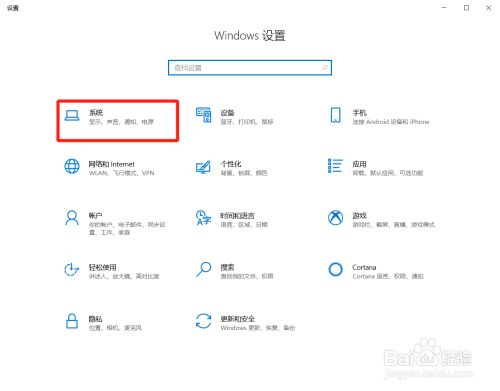Click the 游戏 title text
Viewport: 500px width, 391px height.
pos(359,216)
